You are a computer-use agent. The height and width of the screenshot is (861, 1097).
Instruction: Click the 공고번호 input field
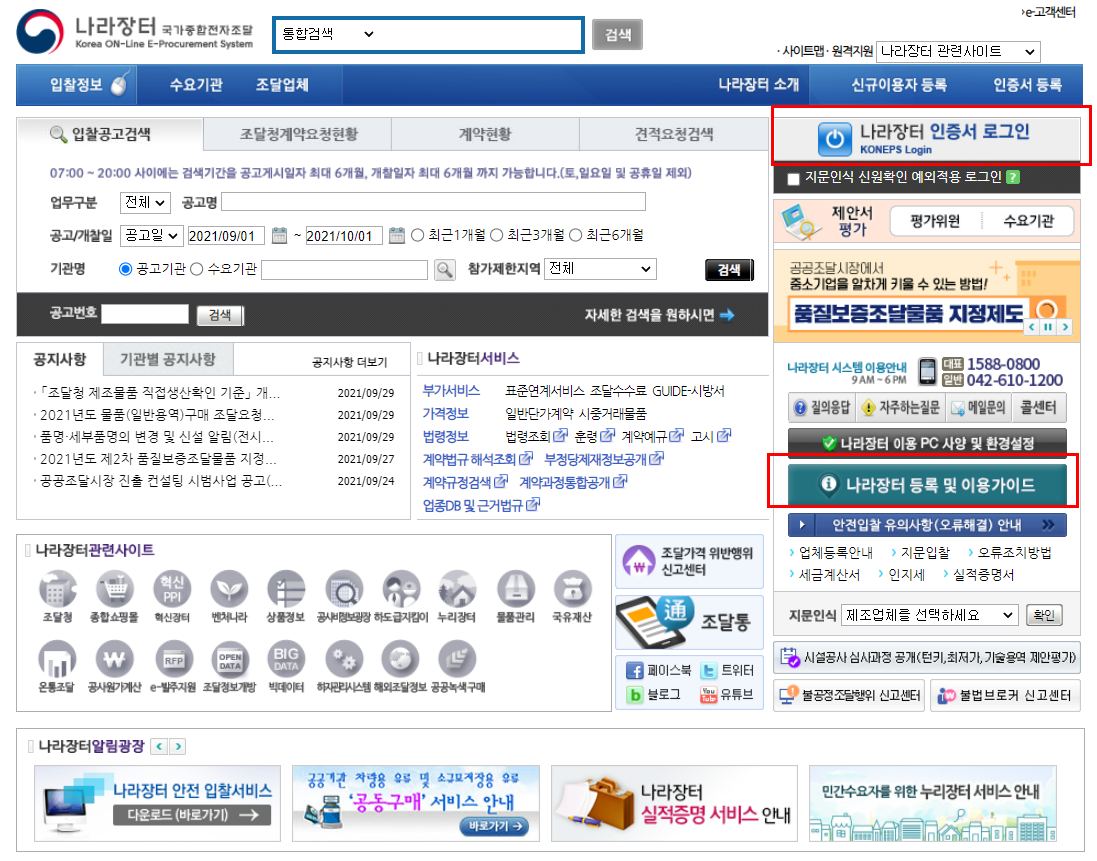pyautogui.click(x=145, y=315)
